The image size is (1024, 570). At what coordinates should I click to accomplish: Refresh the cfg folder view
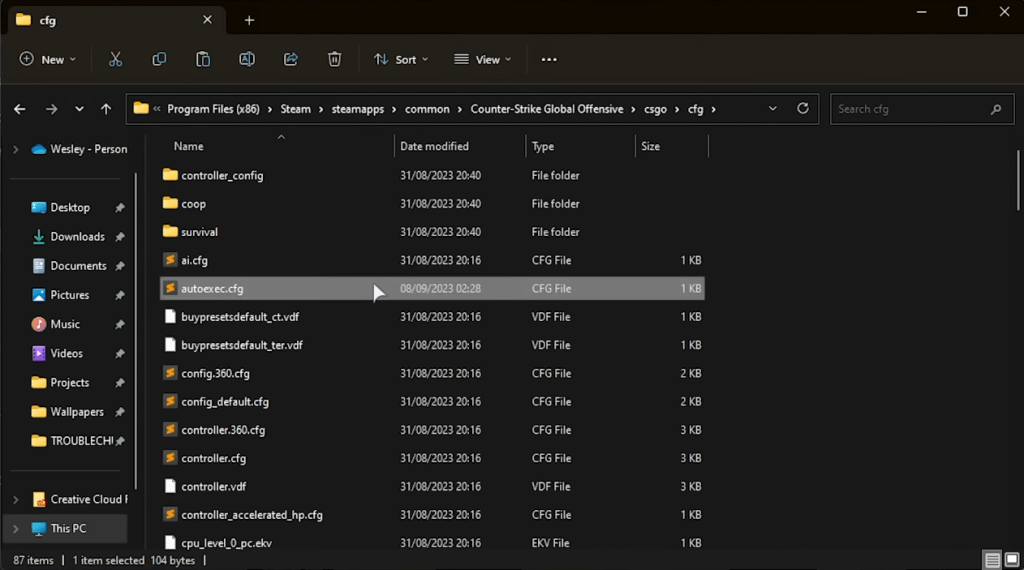pos(803,108)
